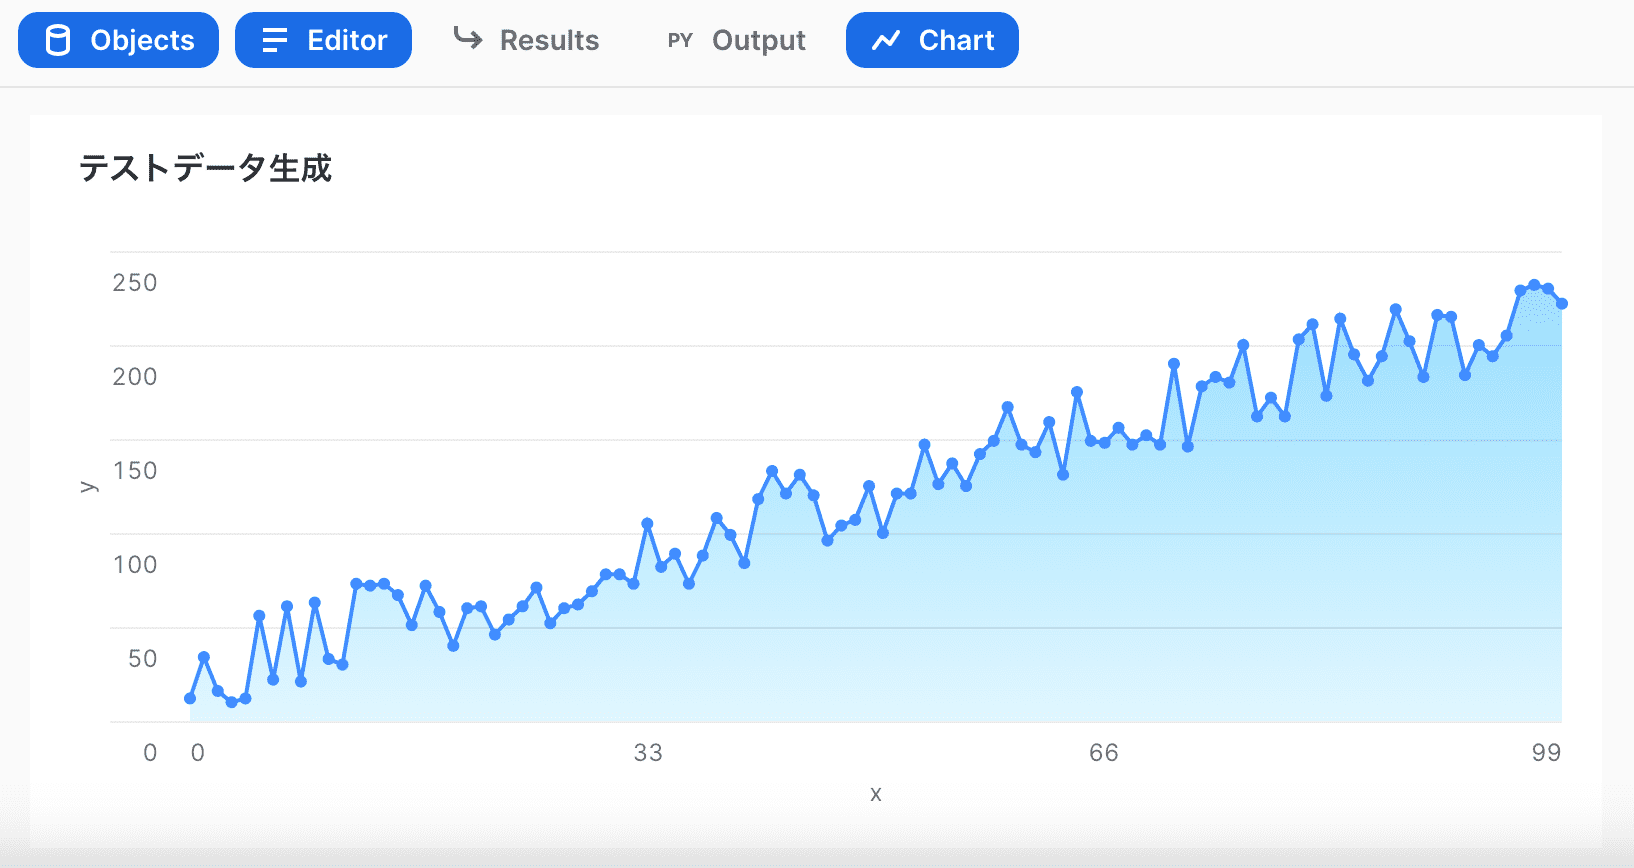Click the 100 tick on y-axis
The width and height of the screenshot is (1634, 868).
coord(135,565)
